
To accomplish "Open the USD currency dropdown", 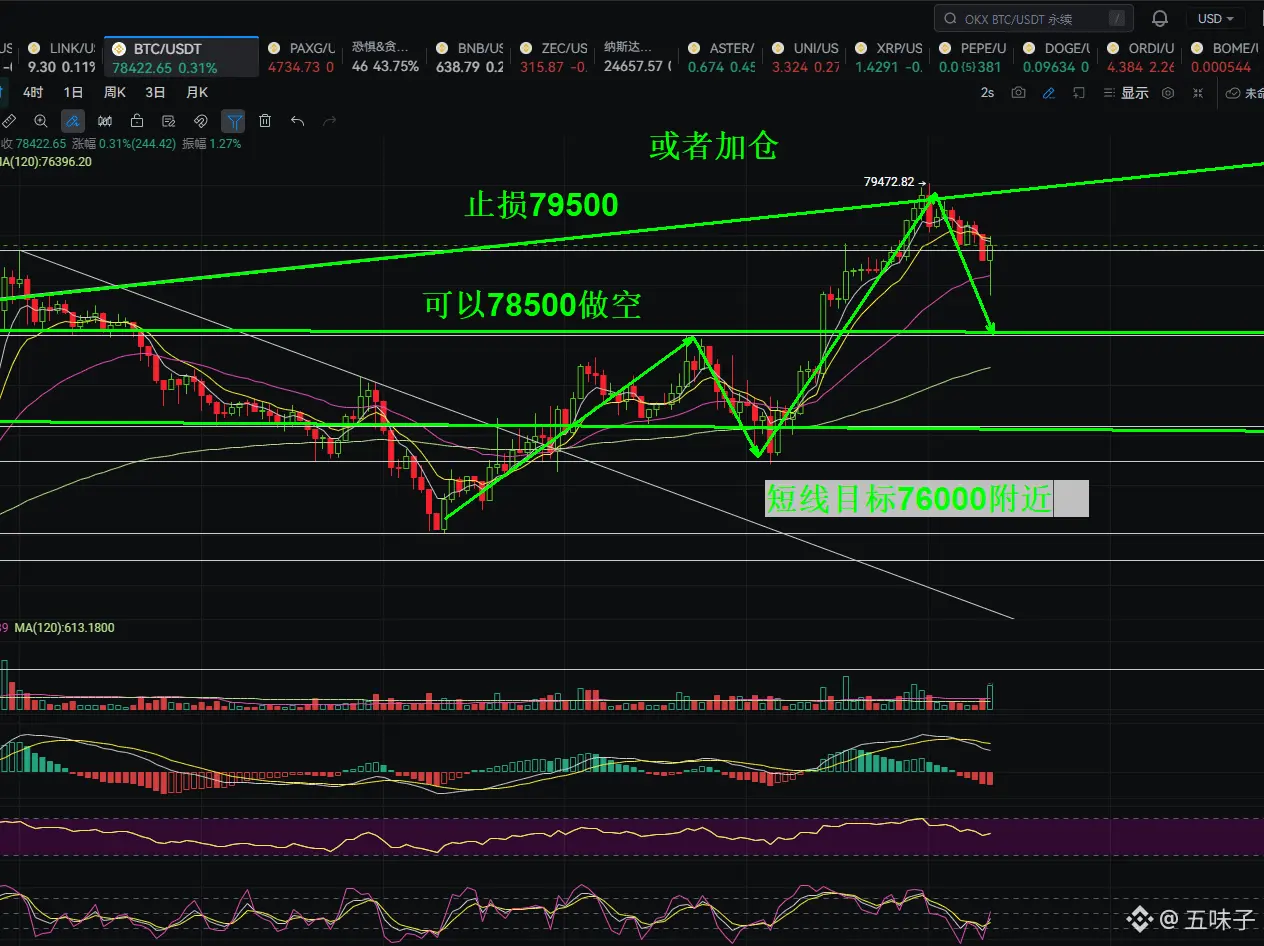I will pos(1216,18).
